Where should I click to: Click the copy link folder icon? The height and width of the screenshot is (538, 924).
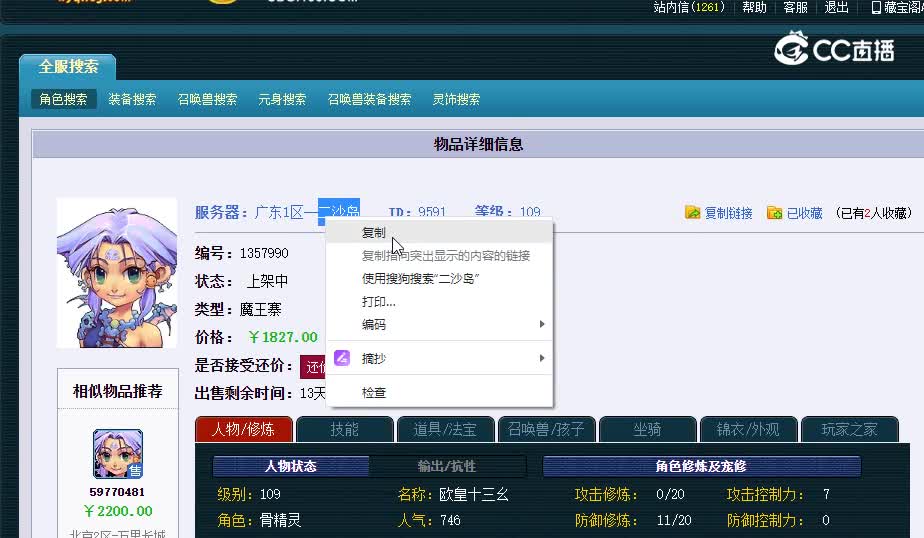coord(692,212)
